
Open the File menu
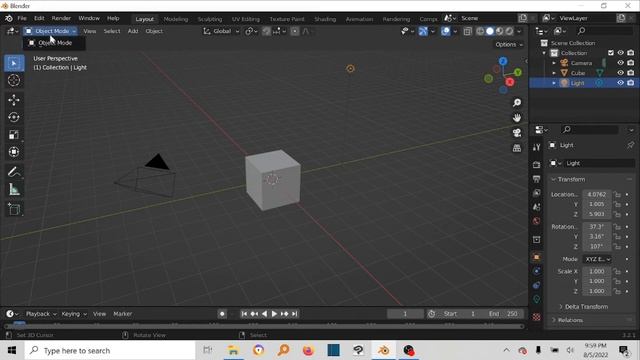pos(22,18)
